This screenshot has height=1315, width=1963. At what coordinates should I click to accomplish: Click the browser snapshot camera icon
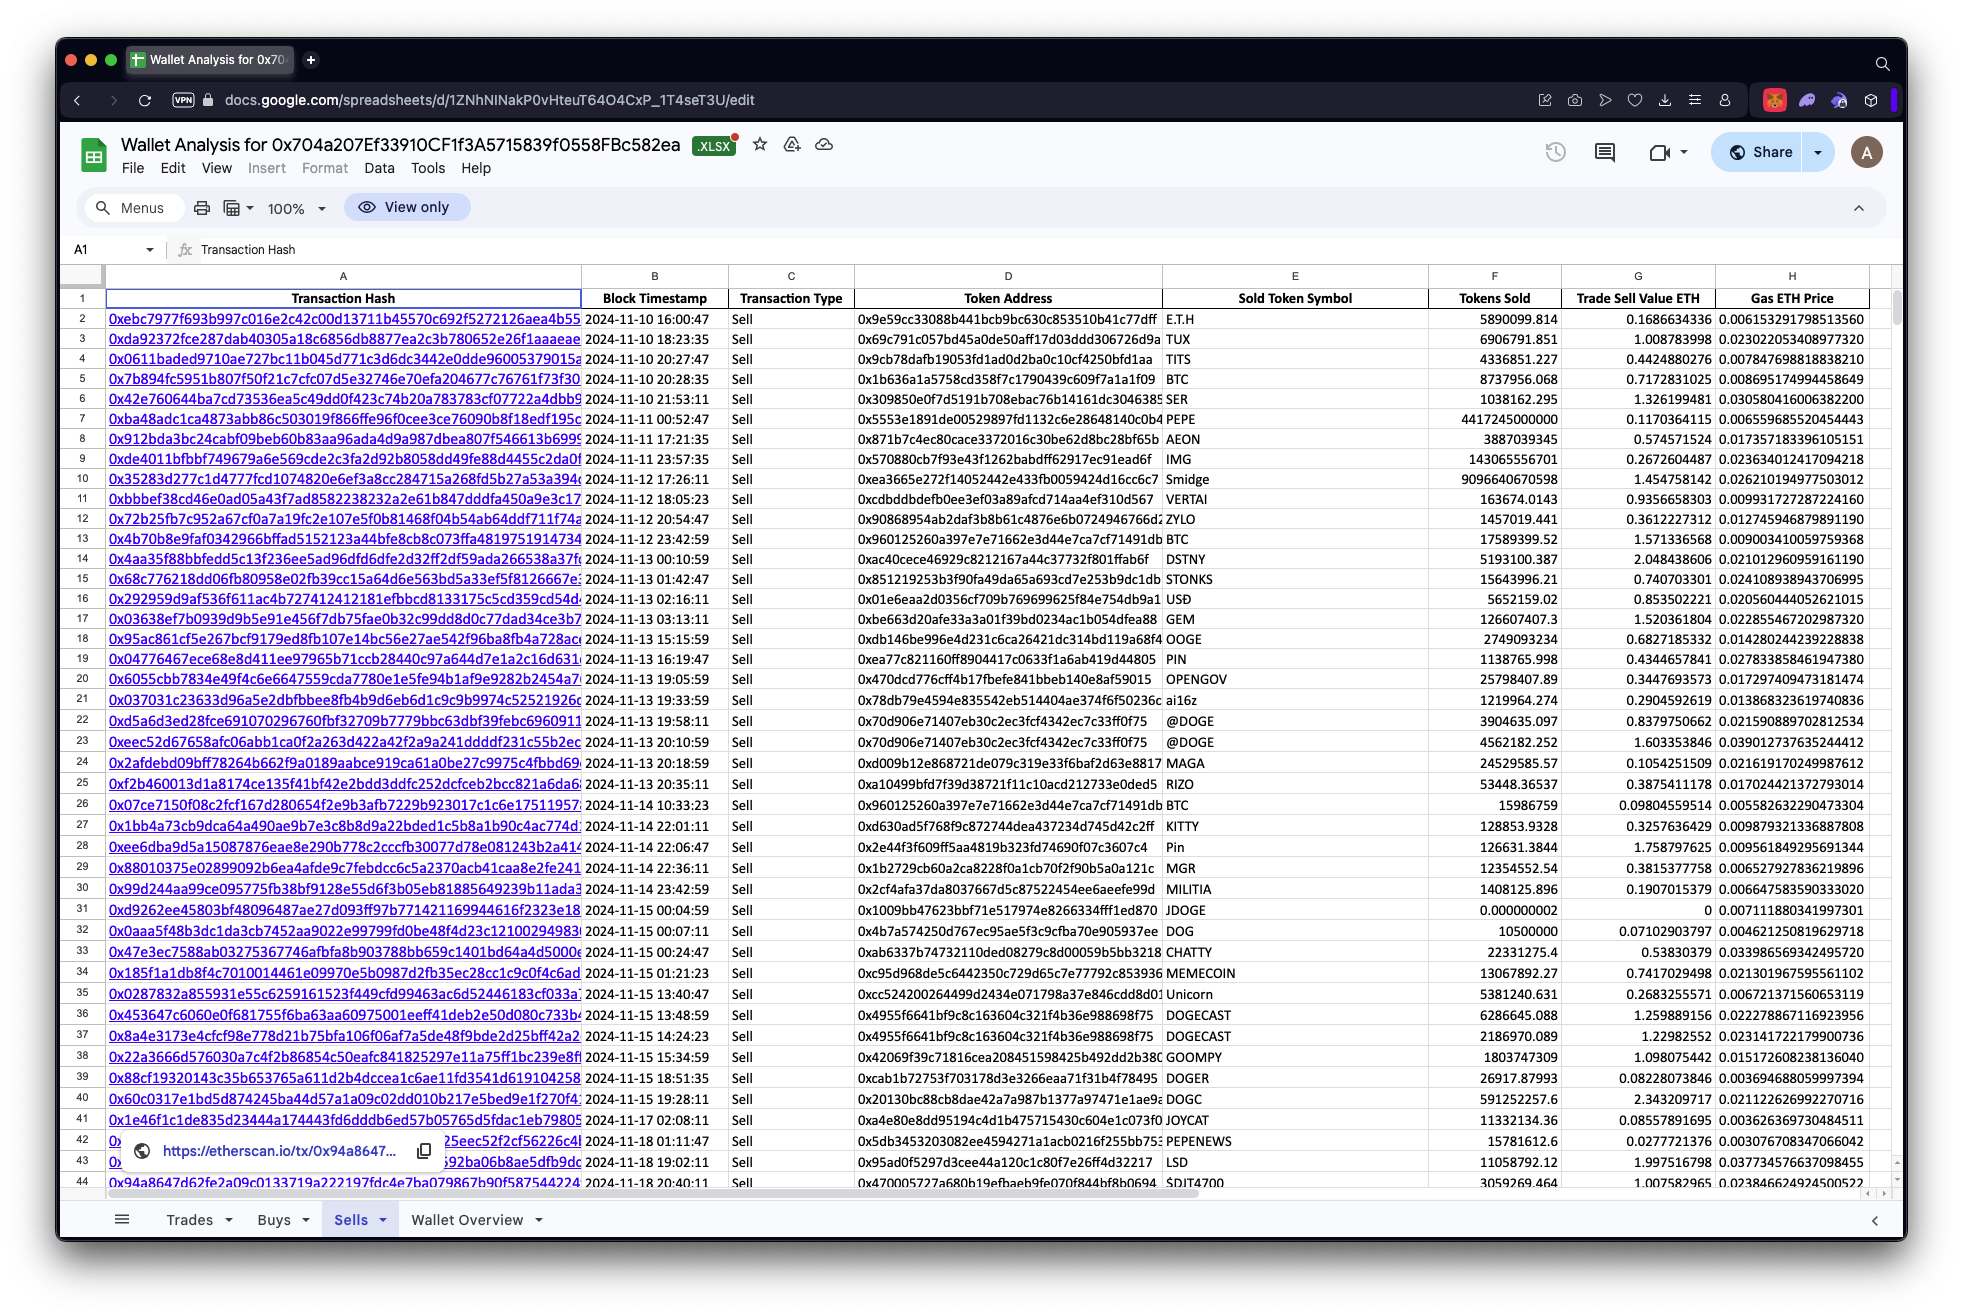(x=1575, y=100)
